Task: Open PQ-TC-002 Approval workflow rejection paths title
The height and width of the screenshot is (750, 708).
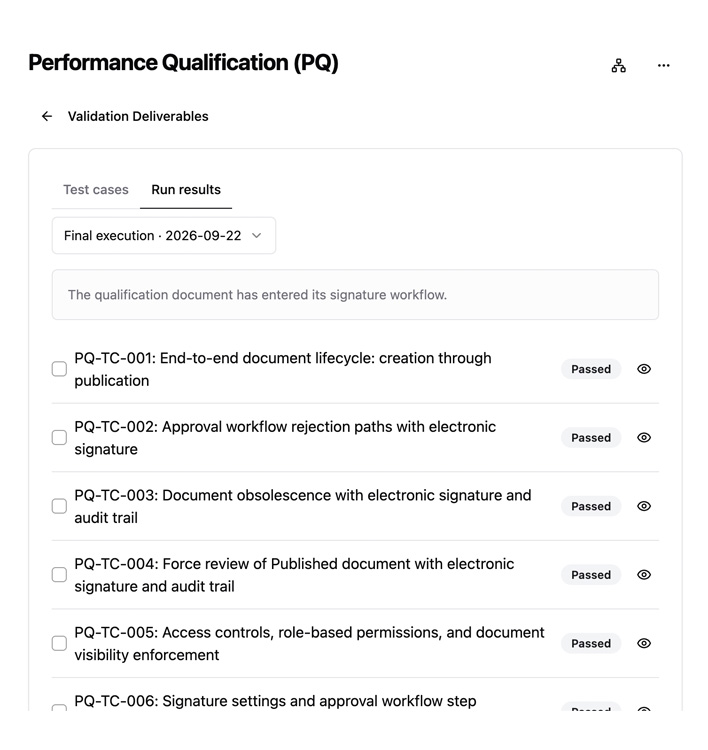Action: (285, 438)
